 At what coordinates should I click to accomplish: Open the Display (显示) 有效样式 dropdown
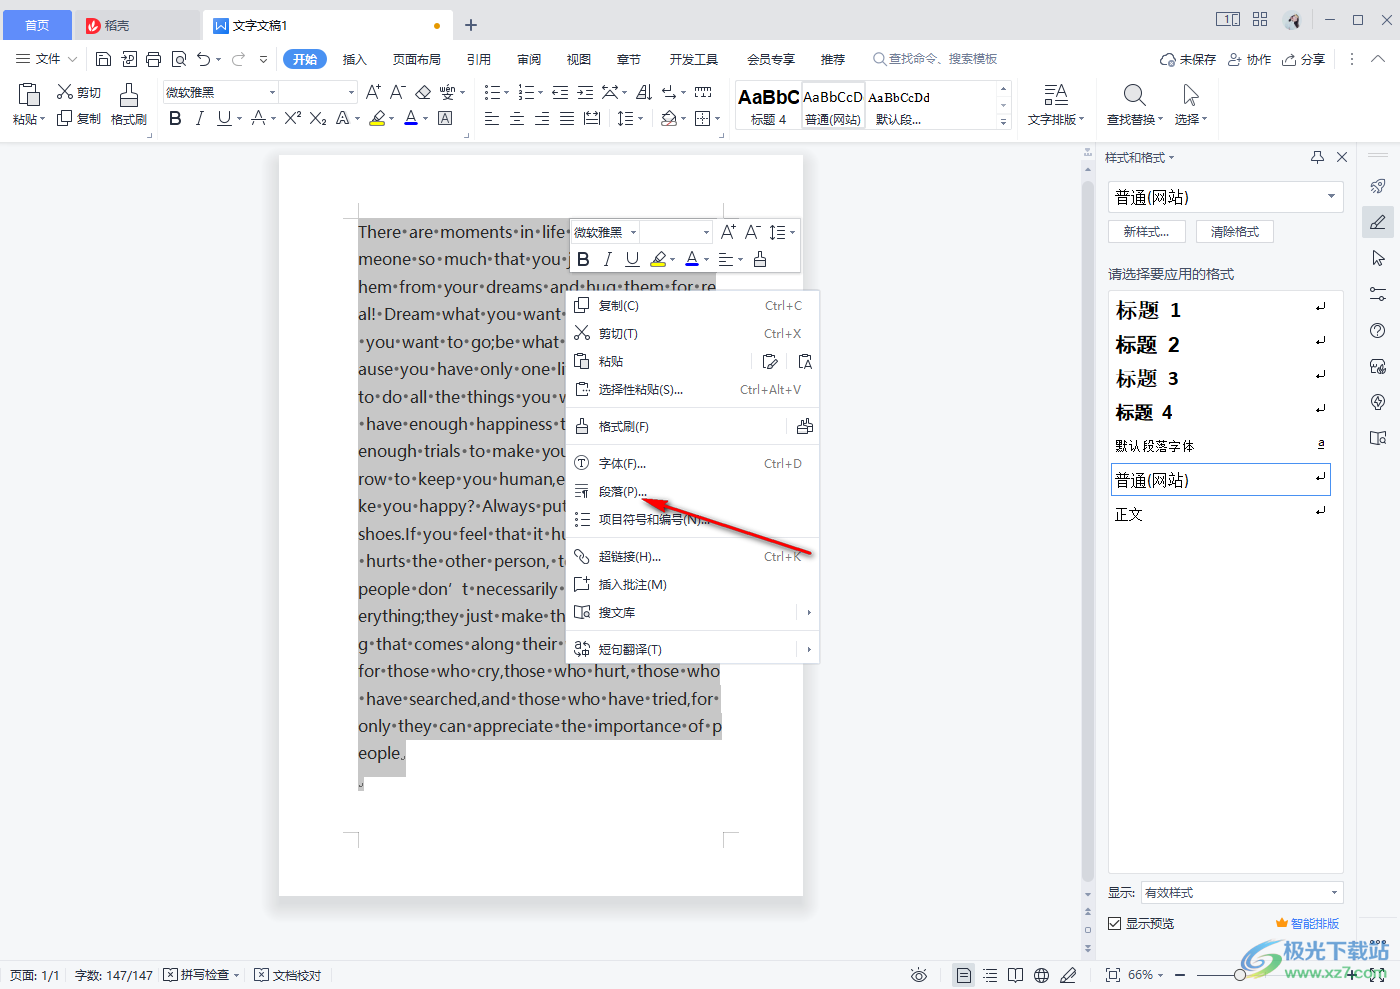pyautogui.click(x=1334, y=893)
